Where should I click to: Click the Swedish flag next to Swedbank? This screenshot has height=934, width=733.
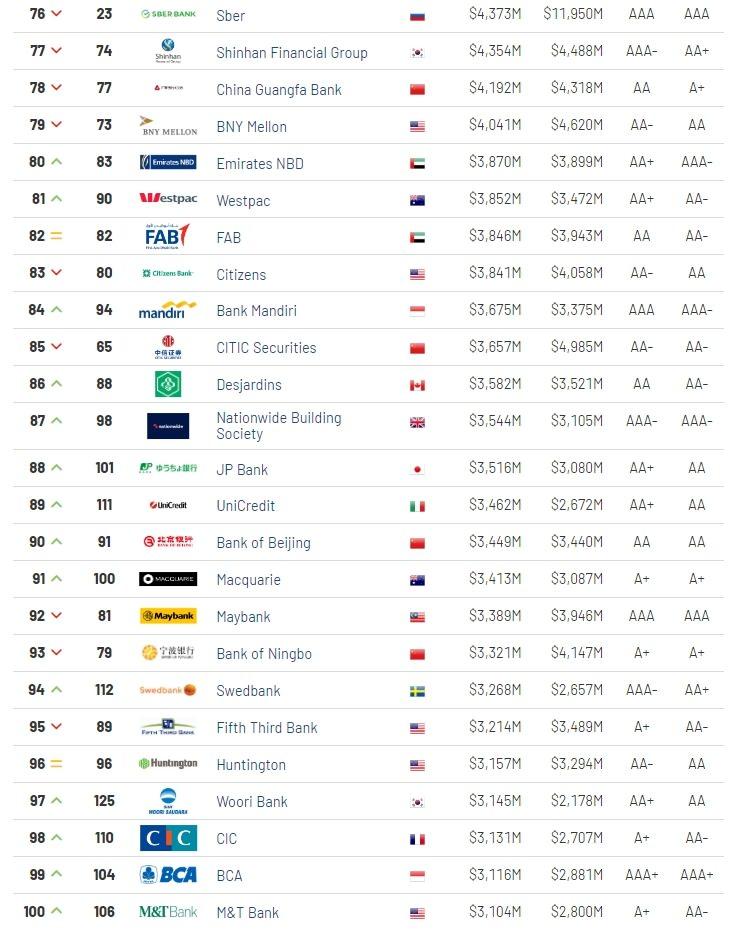[417, 691]
